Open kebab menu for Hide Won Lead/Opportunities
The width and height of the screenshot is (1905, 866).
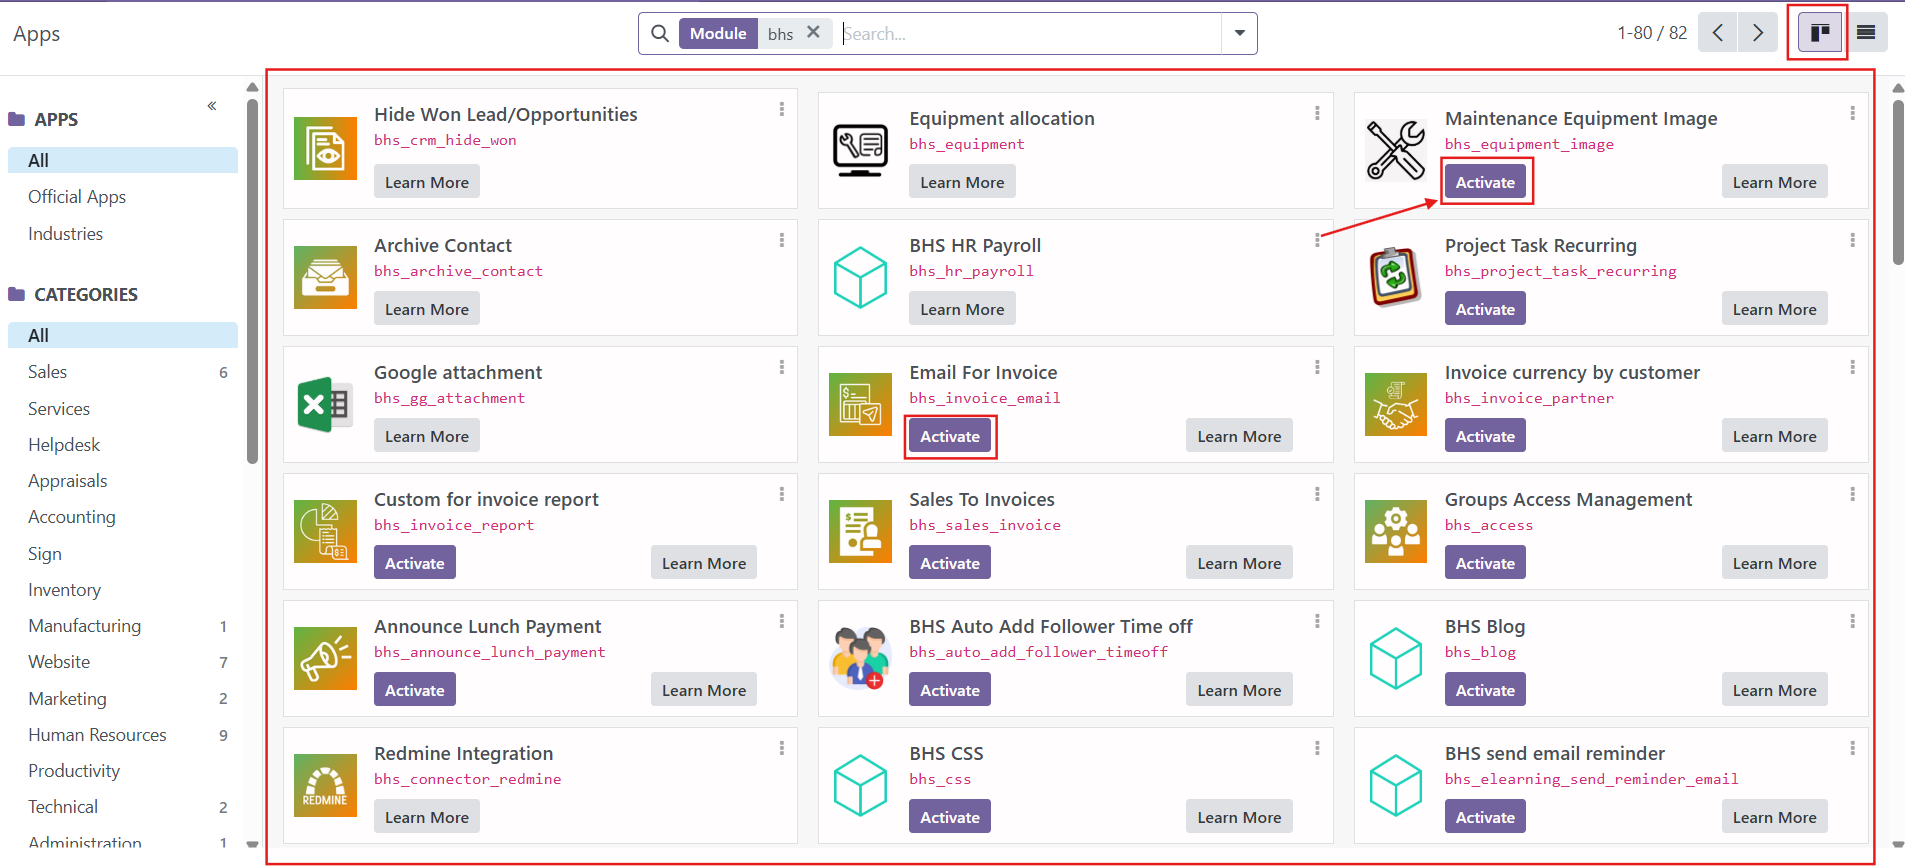[782, 109]
